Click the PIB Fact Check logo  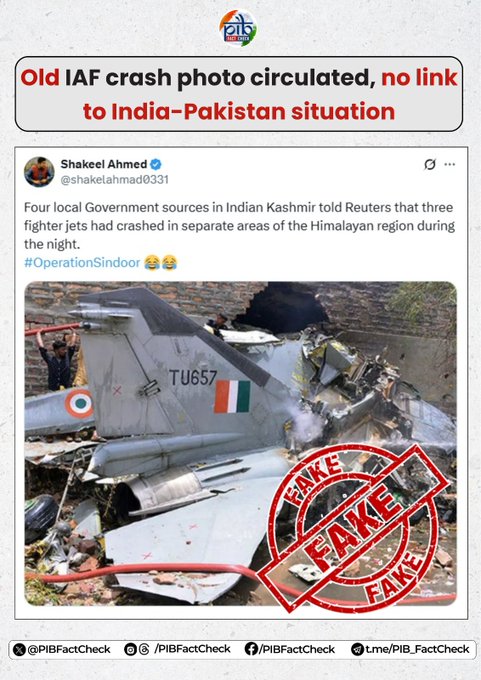click(x=237, y=28)
